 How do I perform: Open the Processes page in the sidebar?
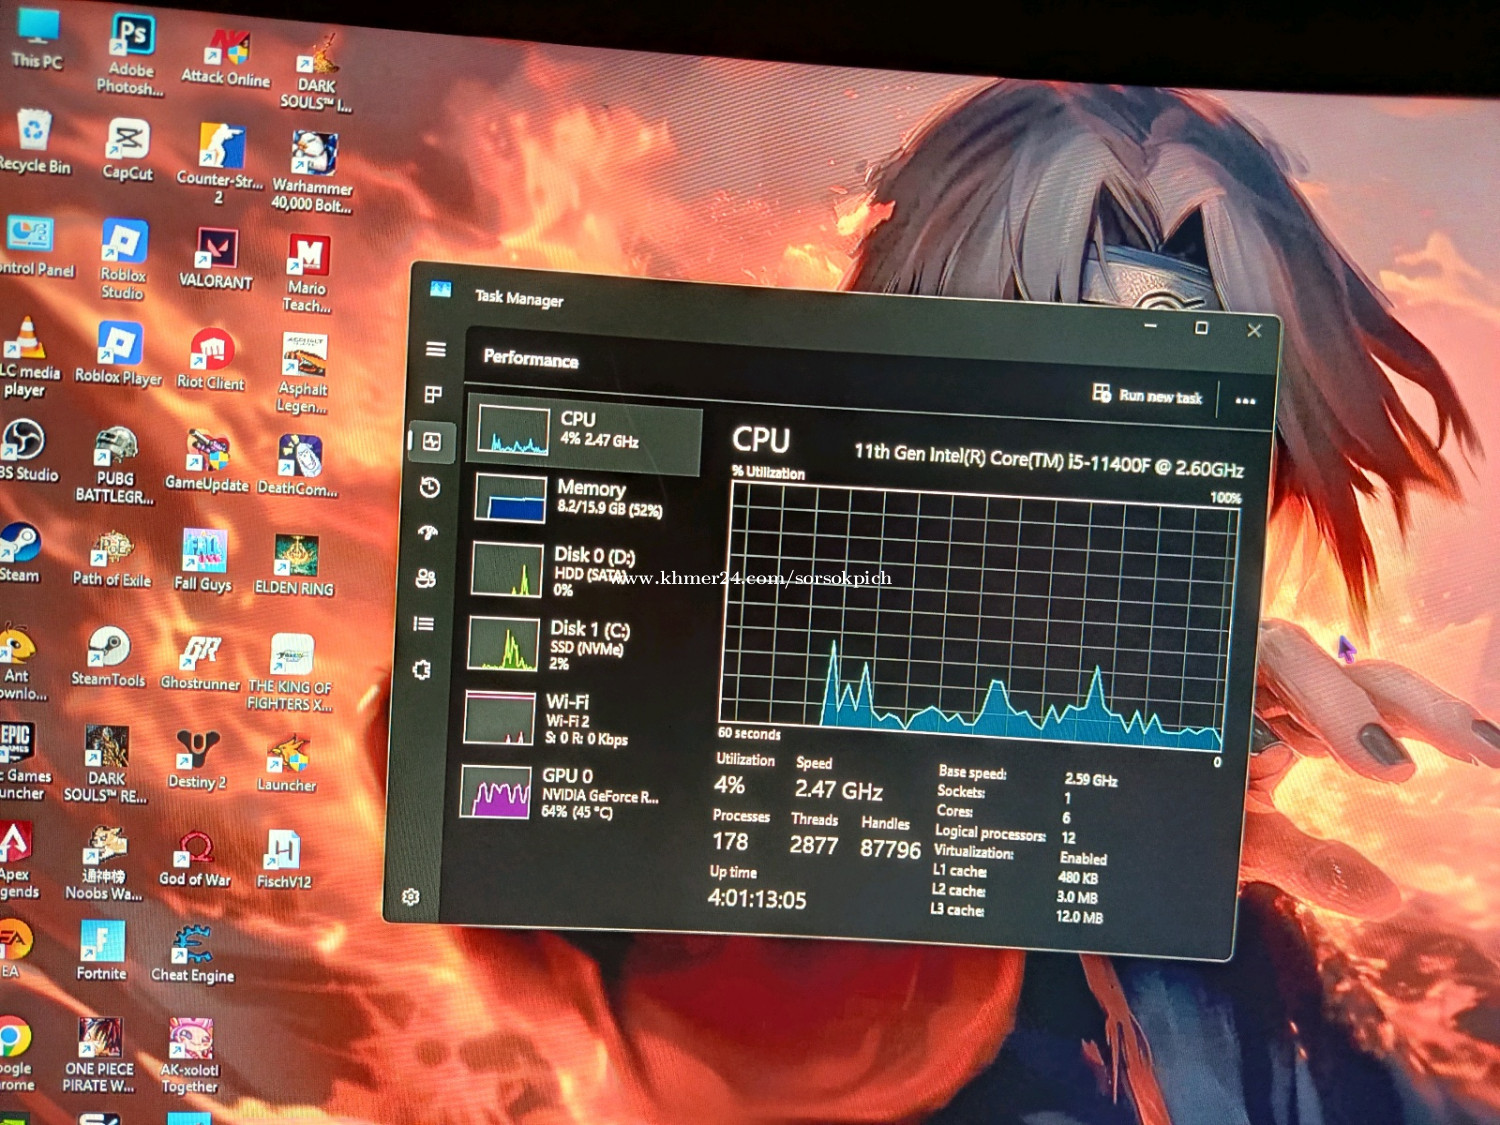click(433, 395)
